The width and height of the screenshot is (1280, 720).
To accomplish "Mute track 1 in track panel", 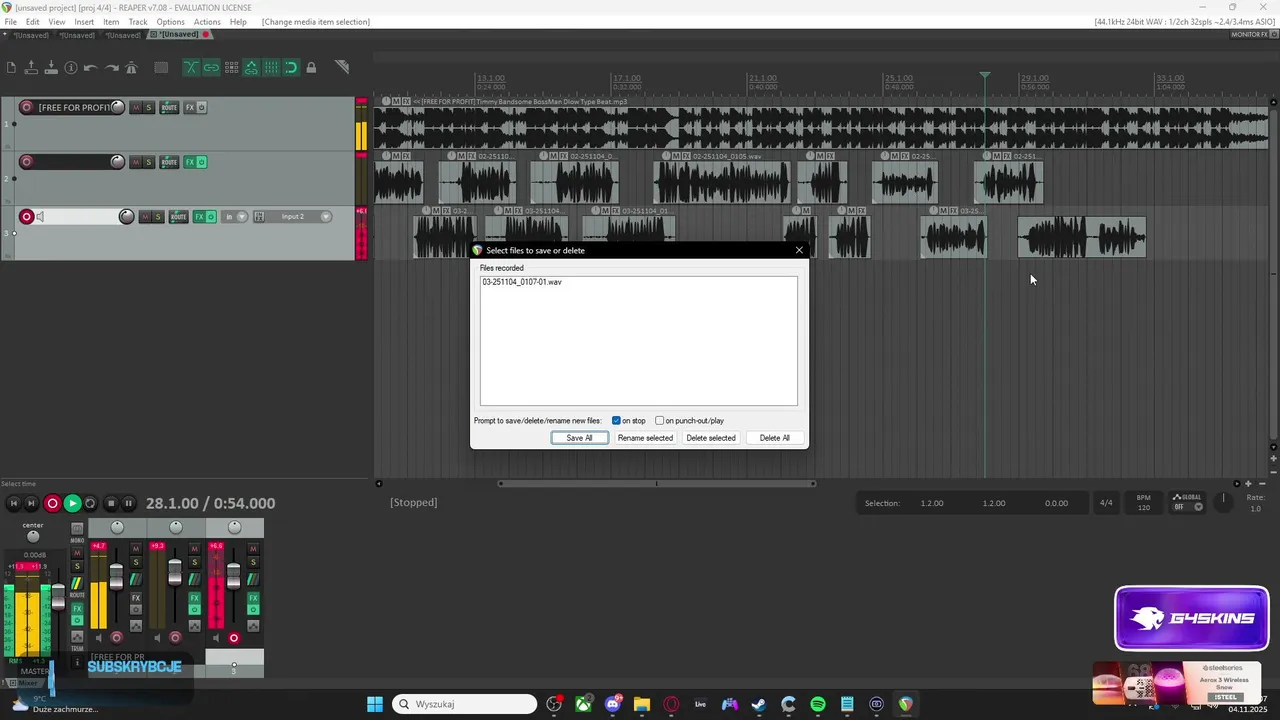I will 136,107.
